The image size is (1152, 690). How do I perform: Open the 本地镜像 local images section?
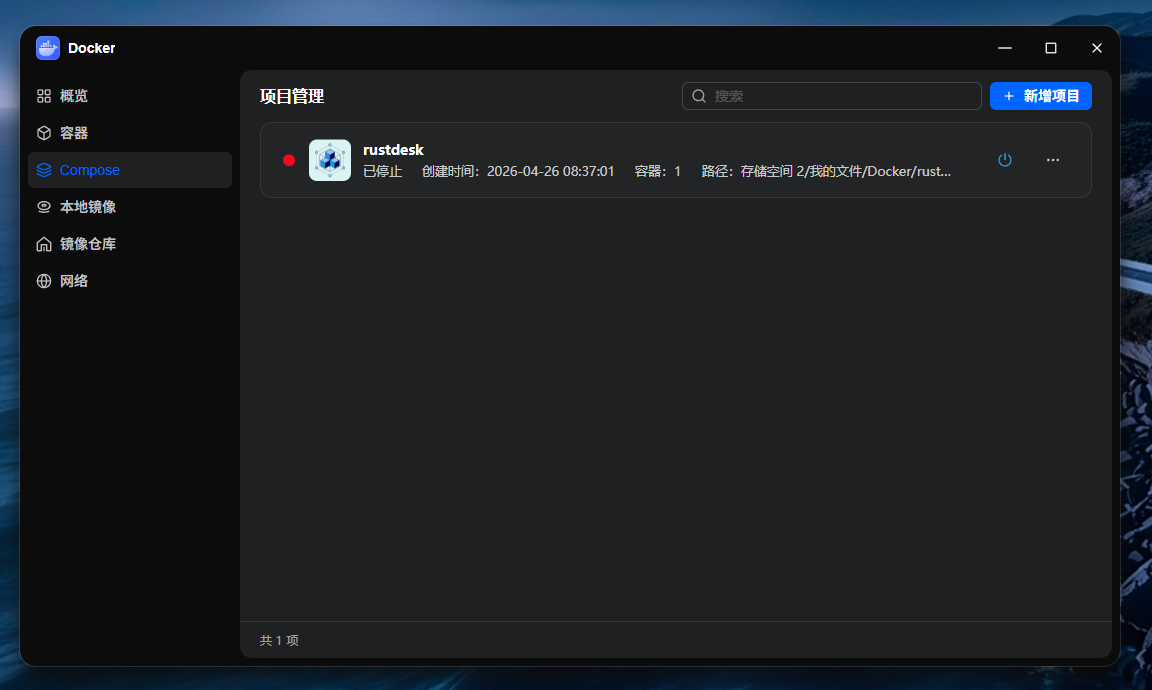click(129, 207)
